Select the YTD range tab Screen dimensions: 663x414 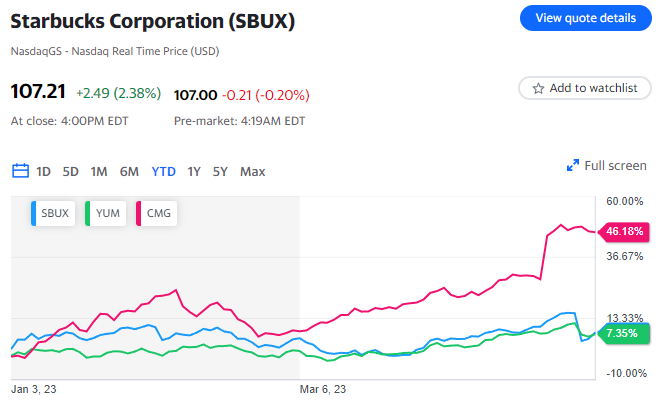click(163, 171)
